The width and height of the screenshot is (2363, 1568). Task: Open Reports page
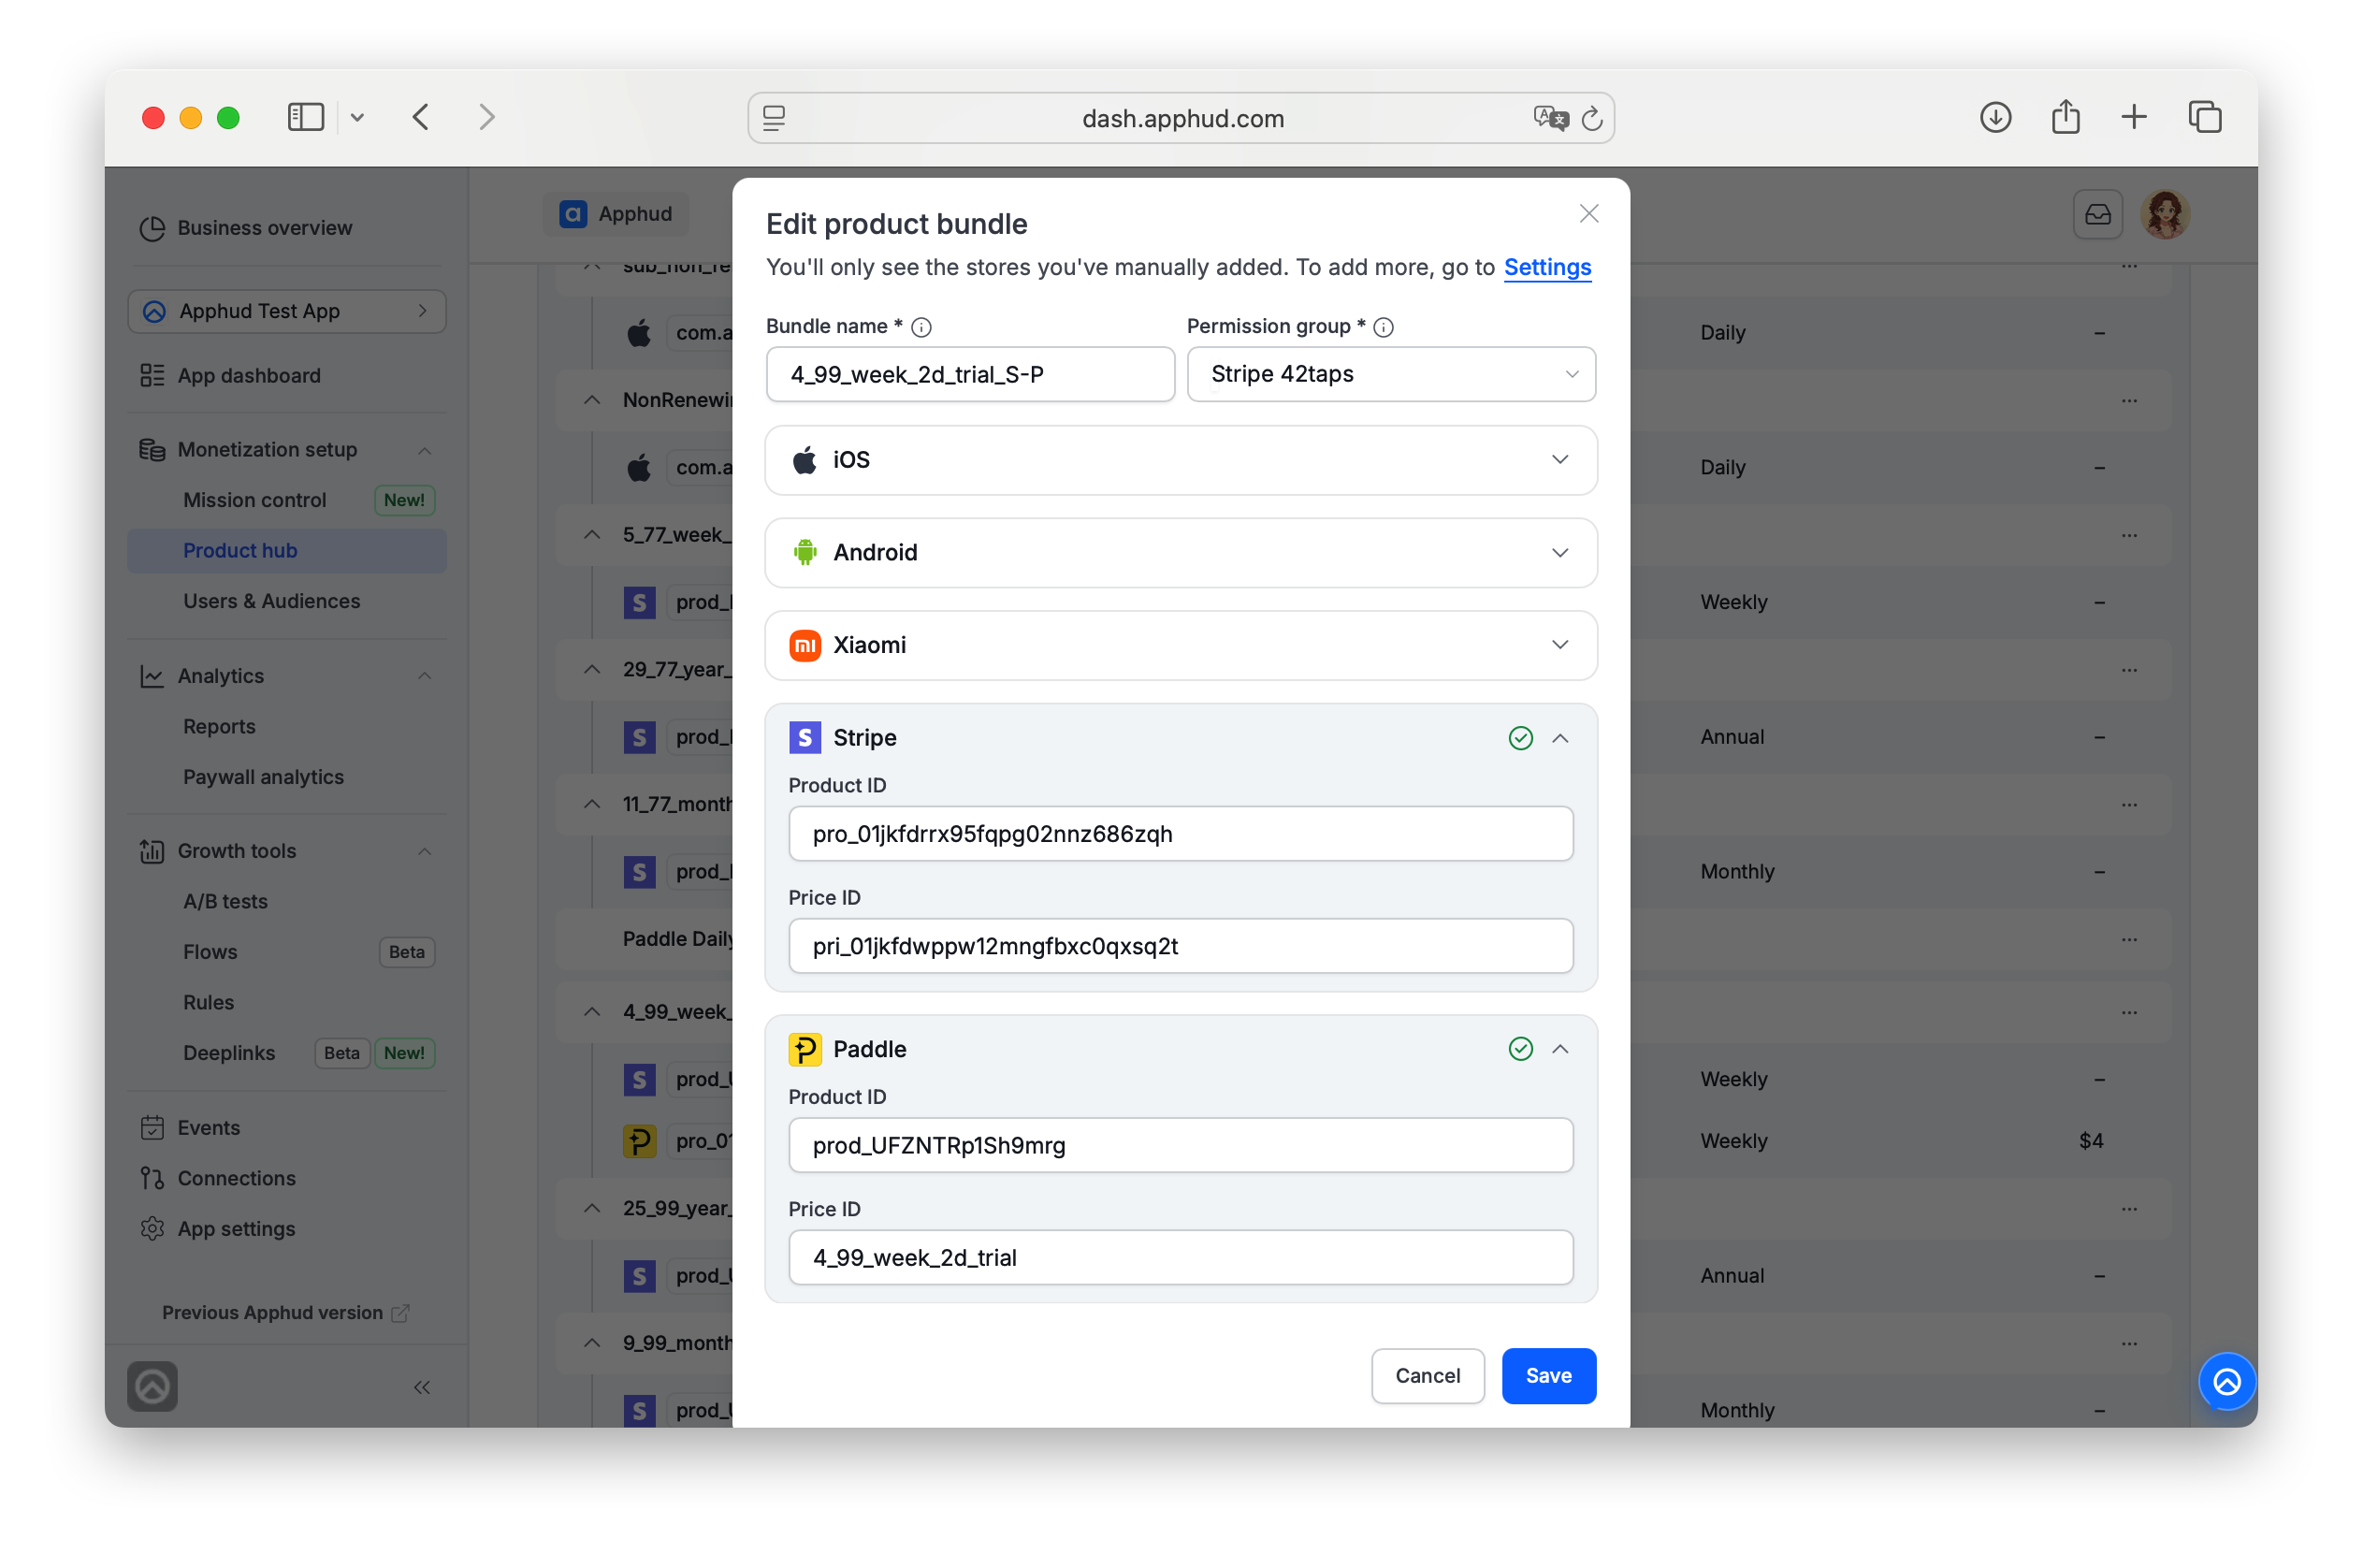tap(219, 726)
